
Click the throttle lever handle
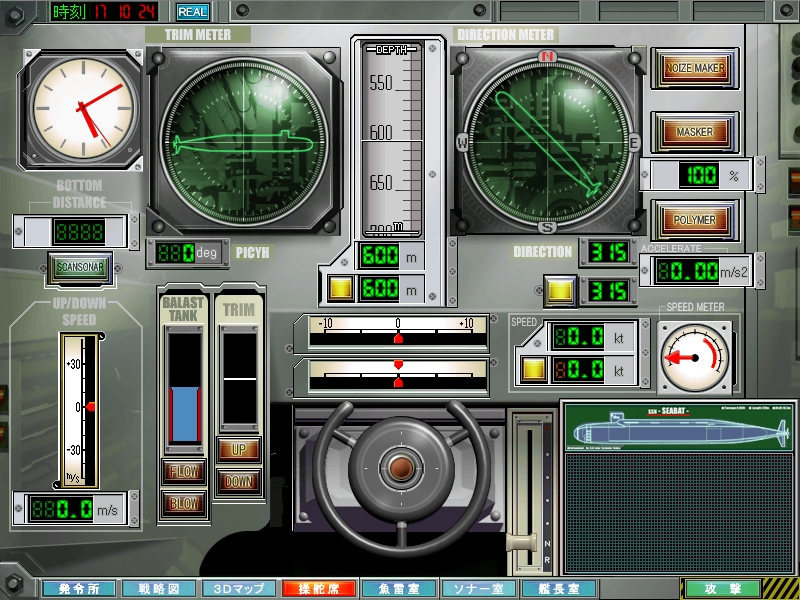point(523,542)
